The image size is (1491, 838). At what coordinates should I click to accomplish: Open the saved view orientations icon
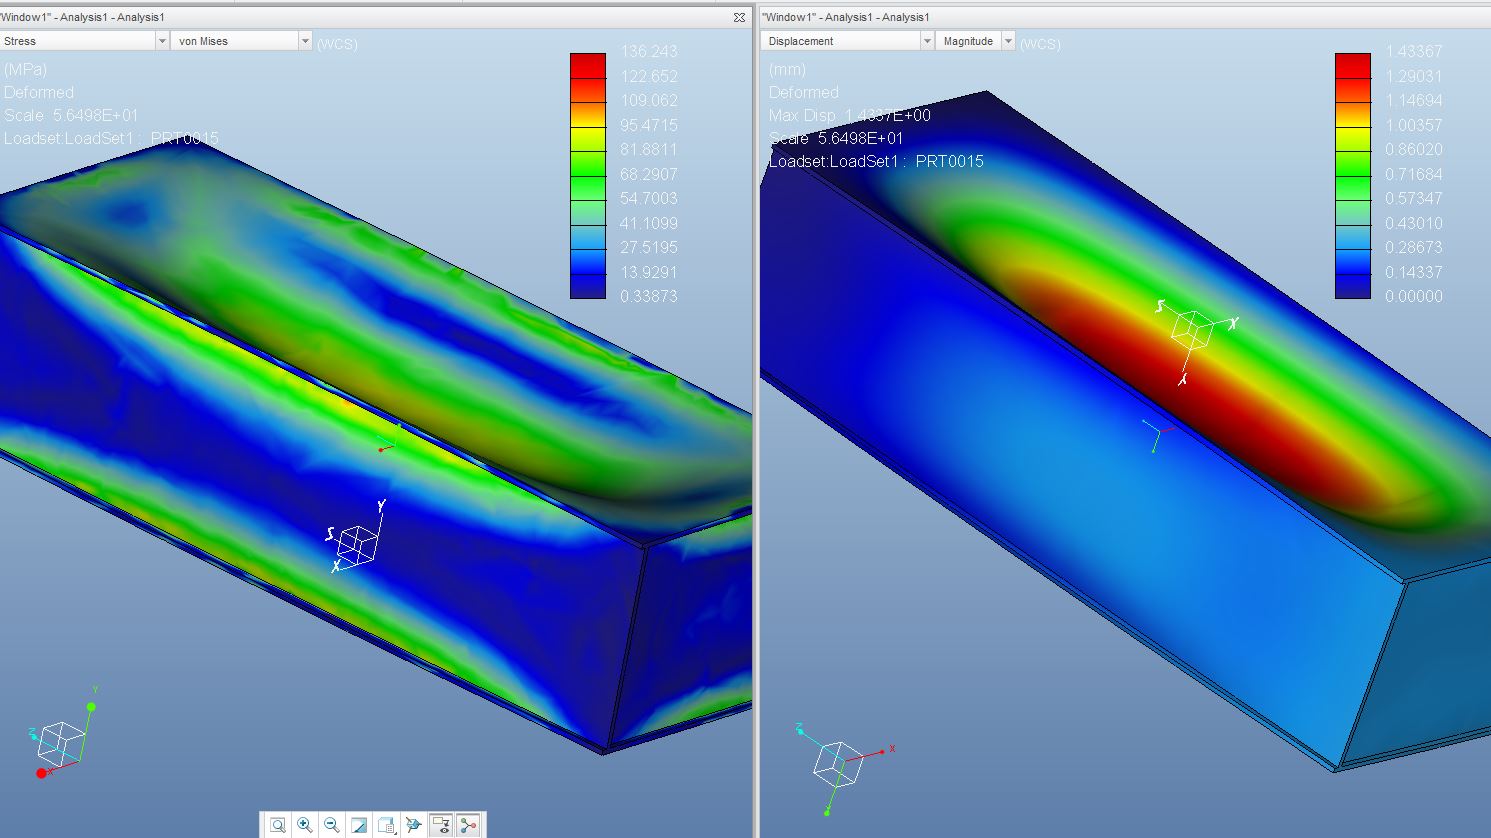(386, 825)
